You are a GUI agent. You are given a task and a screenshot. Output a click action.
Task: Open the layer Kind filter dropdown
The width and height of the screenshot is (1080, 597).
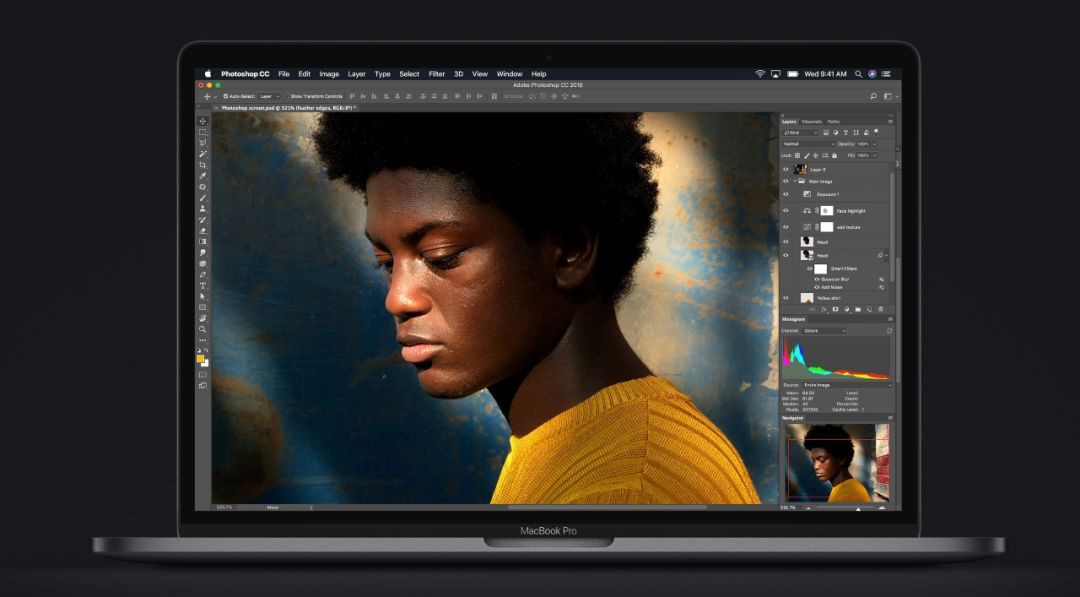point(800,132)
